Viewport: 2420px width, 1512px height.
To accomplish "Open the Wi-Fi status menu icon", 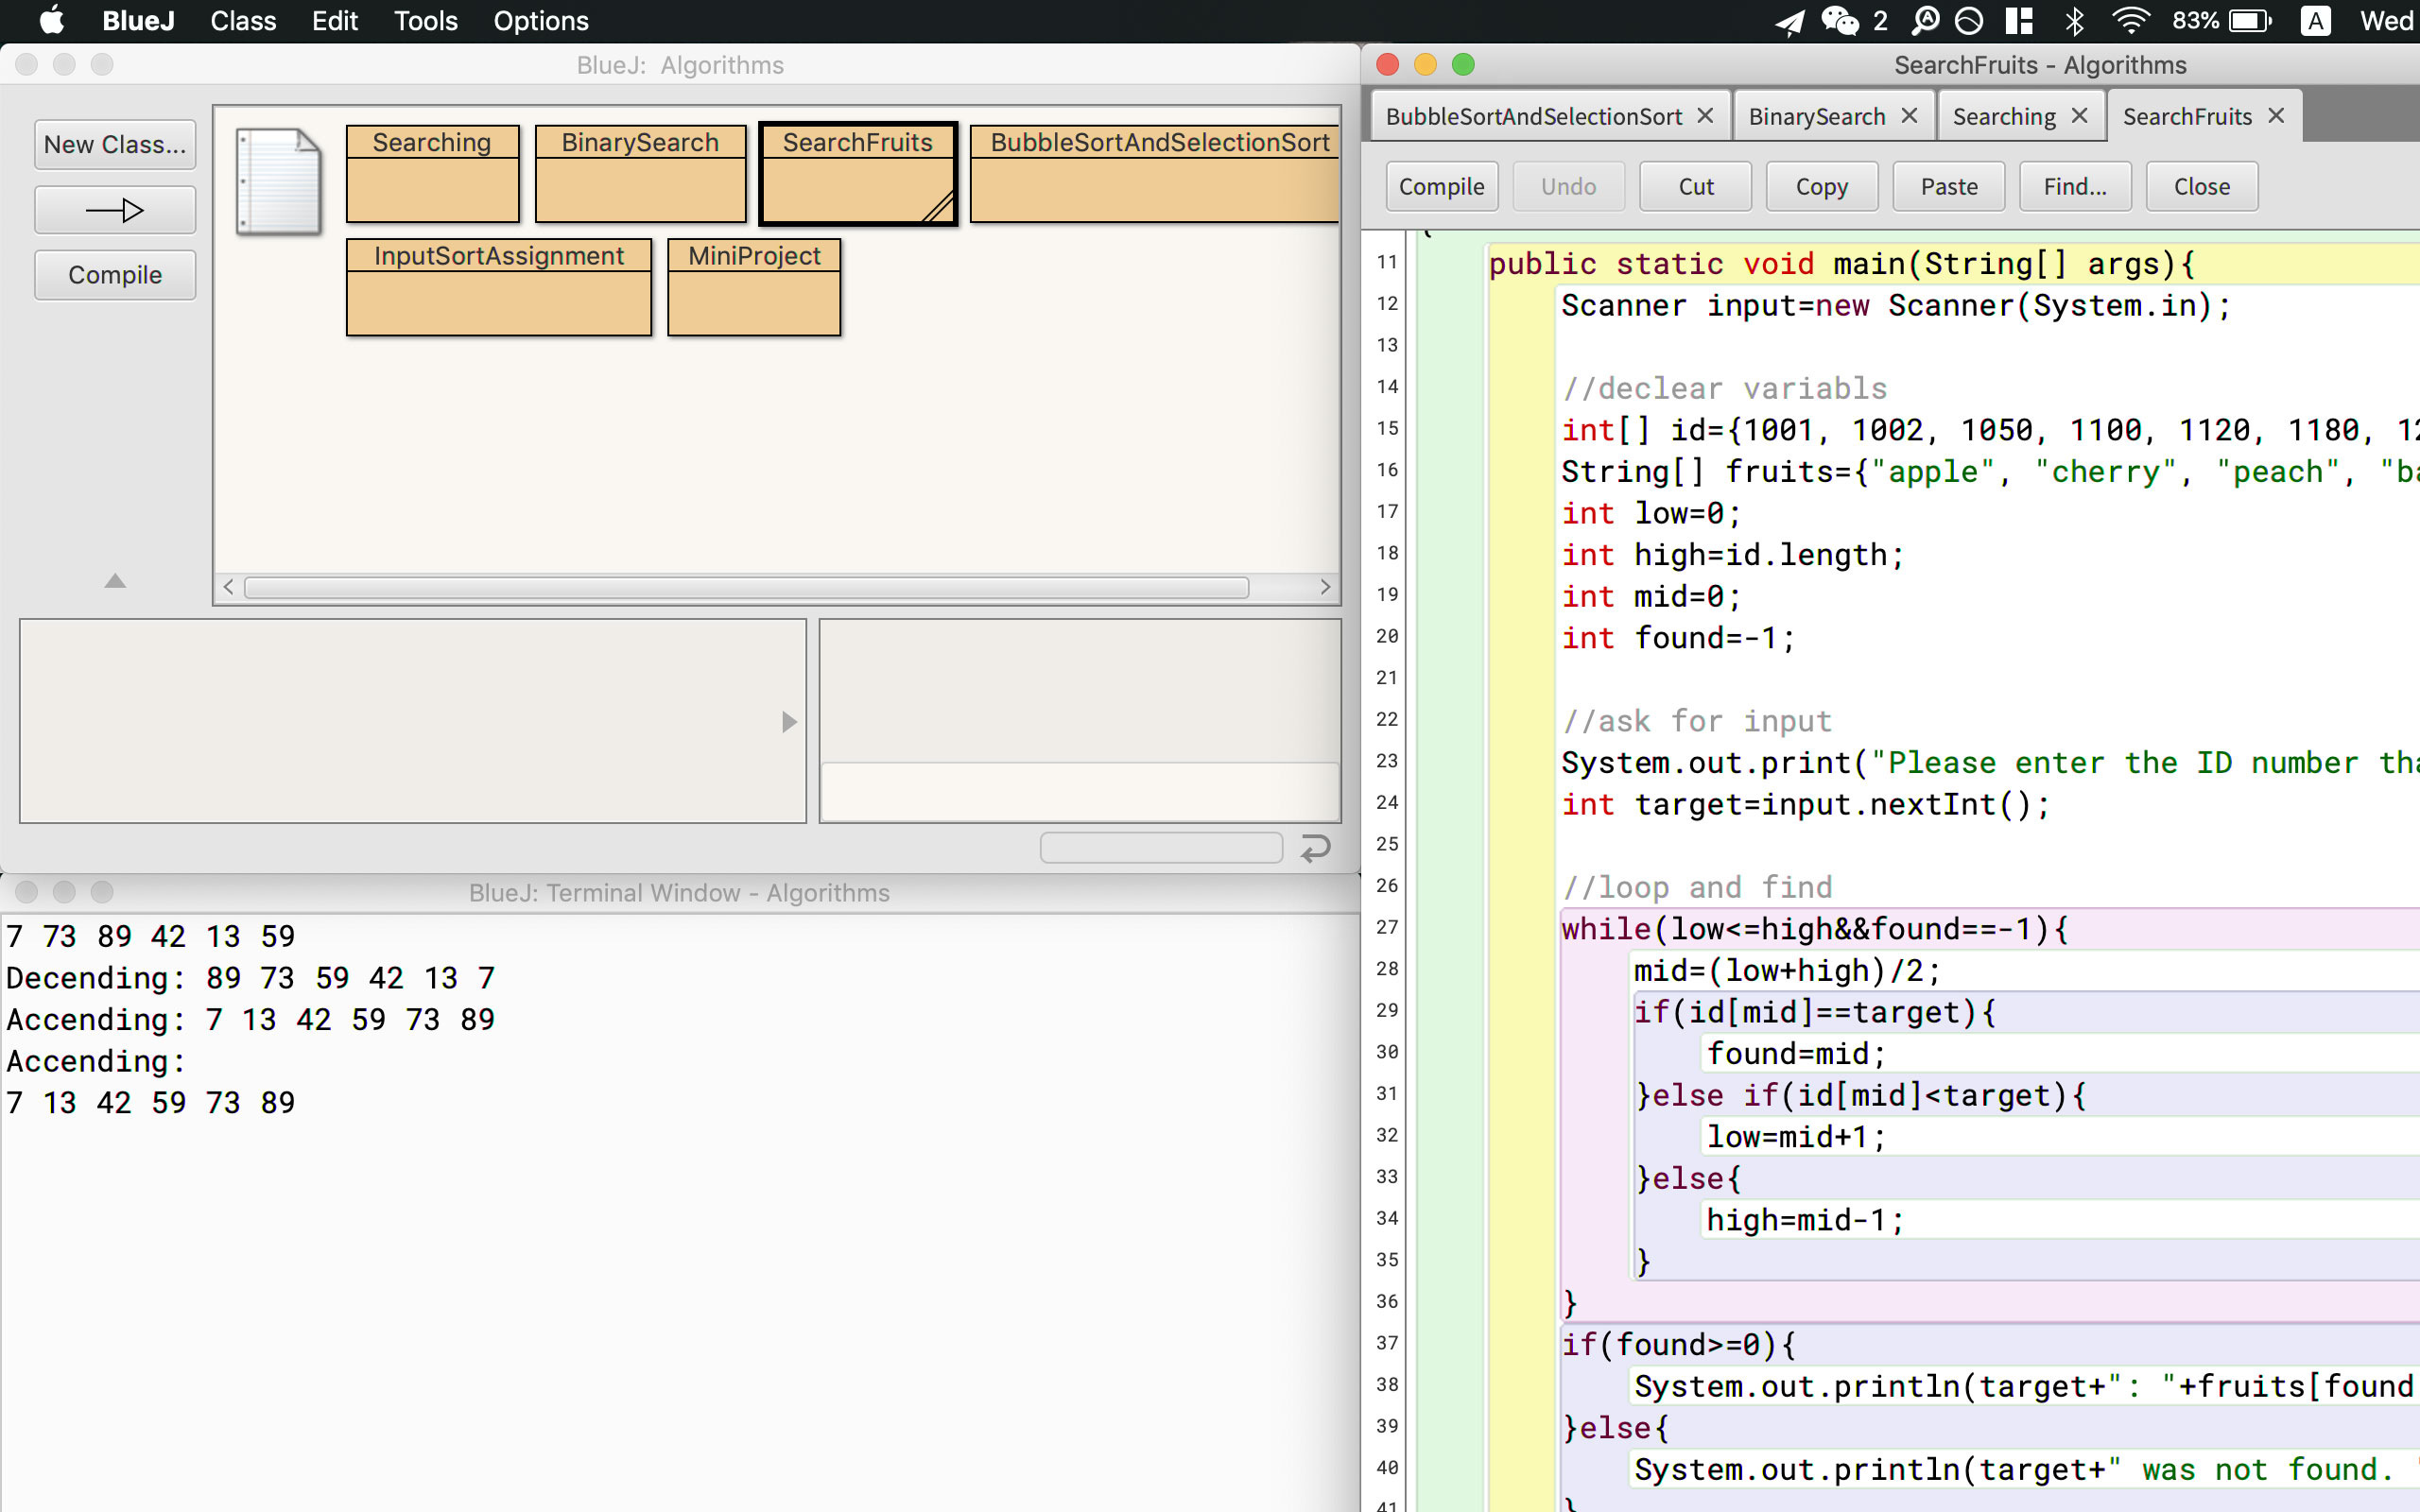I will click(2130, 21).
